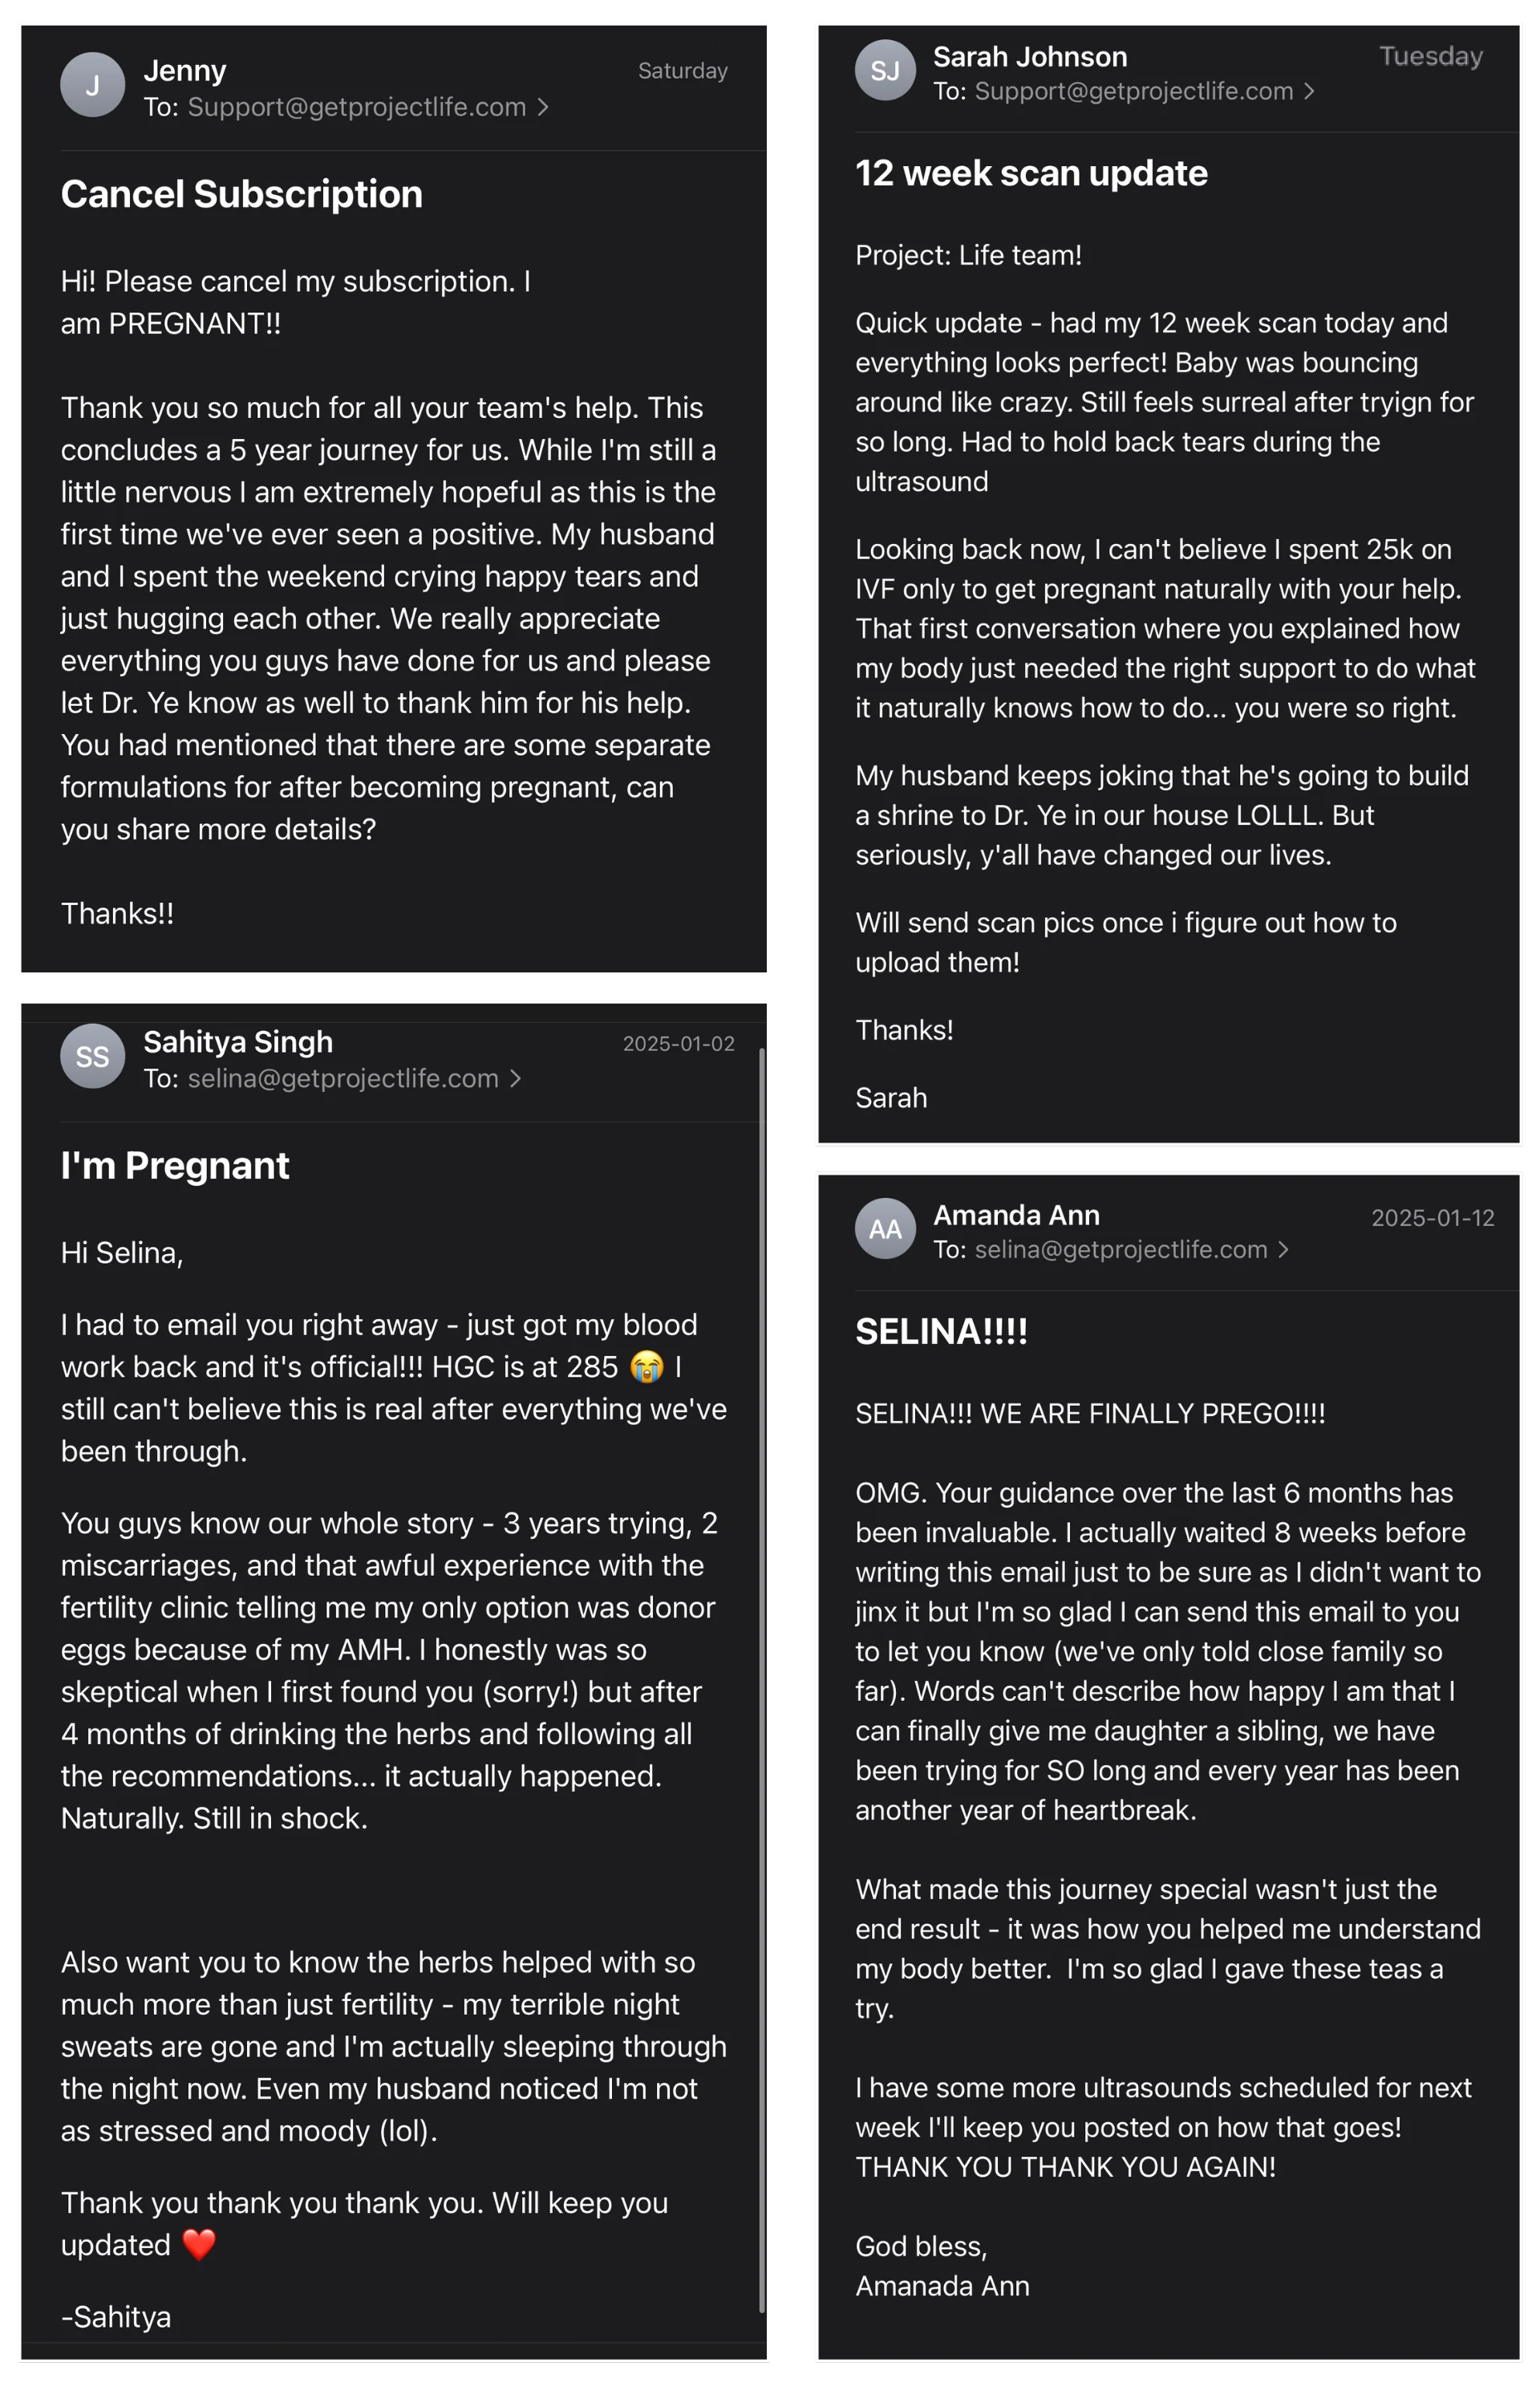1540x2407 pixels.
Task: Select the sender name Sarah Johnson
Action: point(1030,57)
